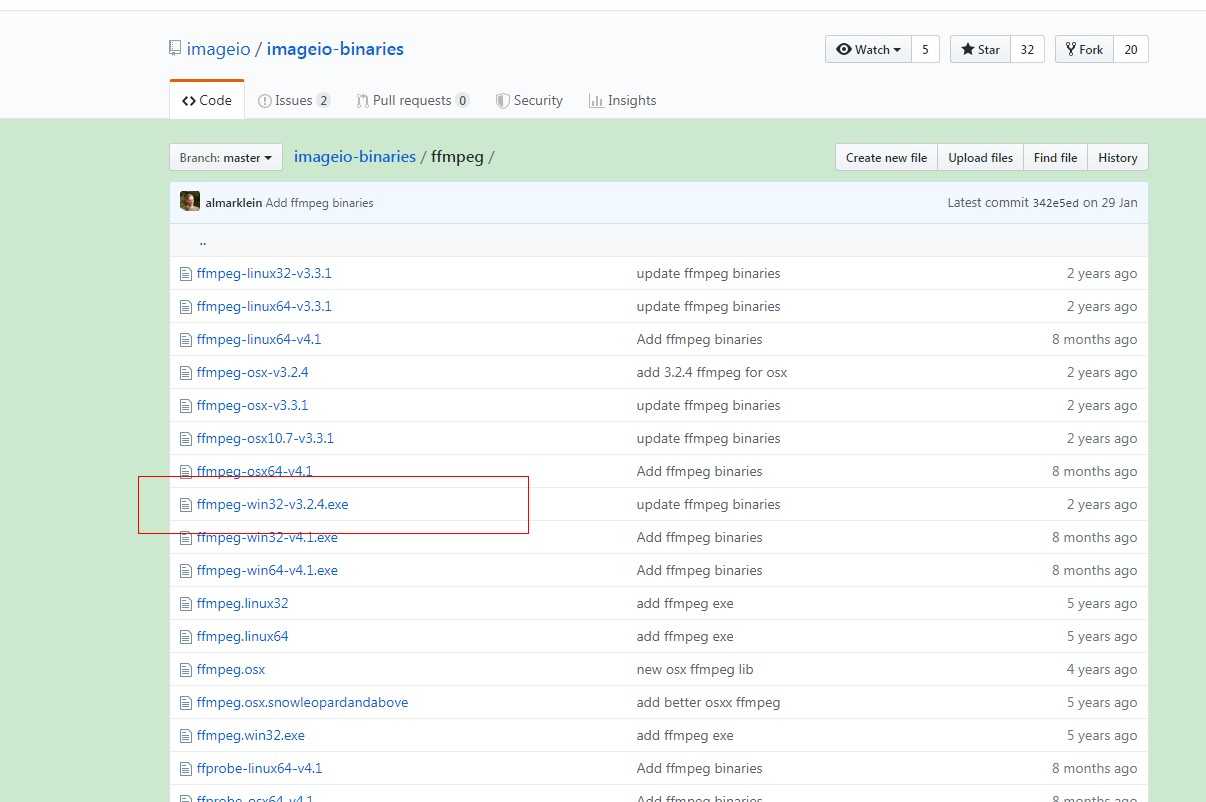Open file ffmpeg-win64-v4.1.exe

point(267,570)
